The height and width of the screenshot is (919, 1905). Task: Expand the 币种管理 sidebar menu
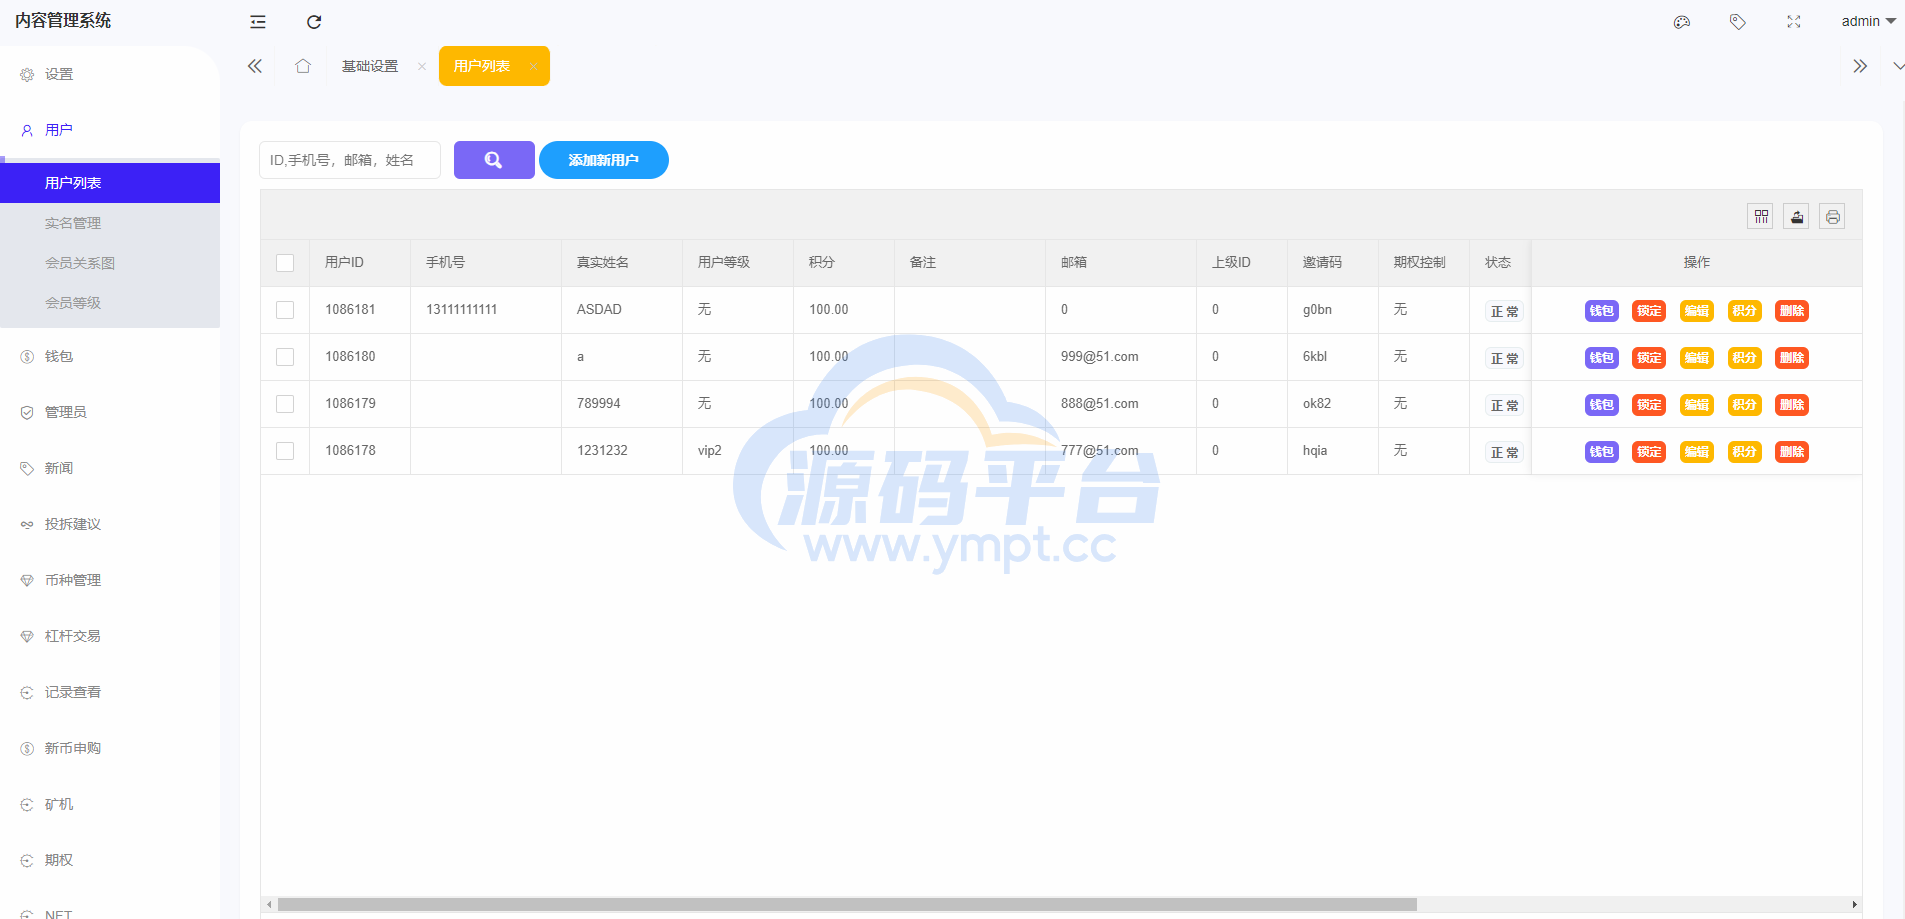[110, 580]
